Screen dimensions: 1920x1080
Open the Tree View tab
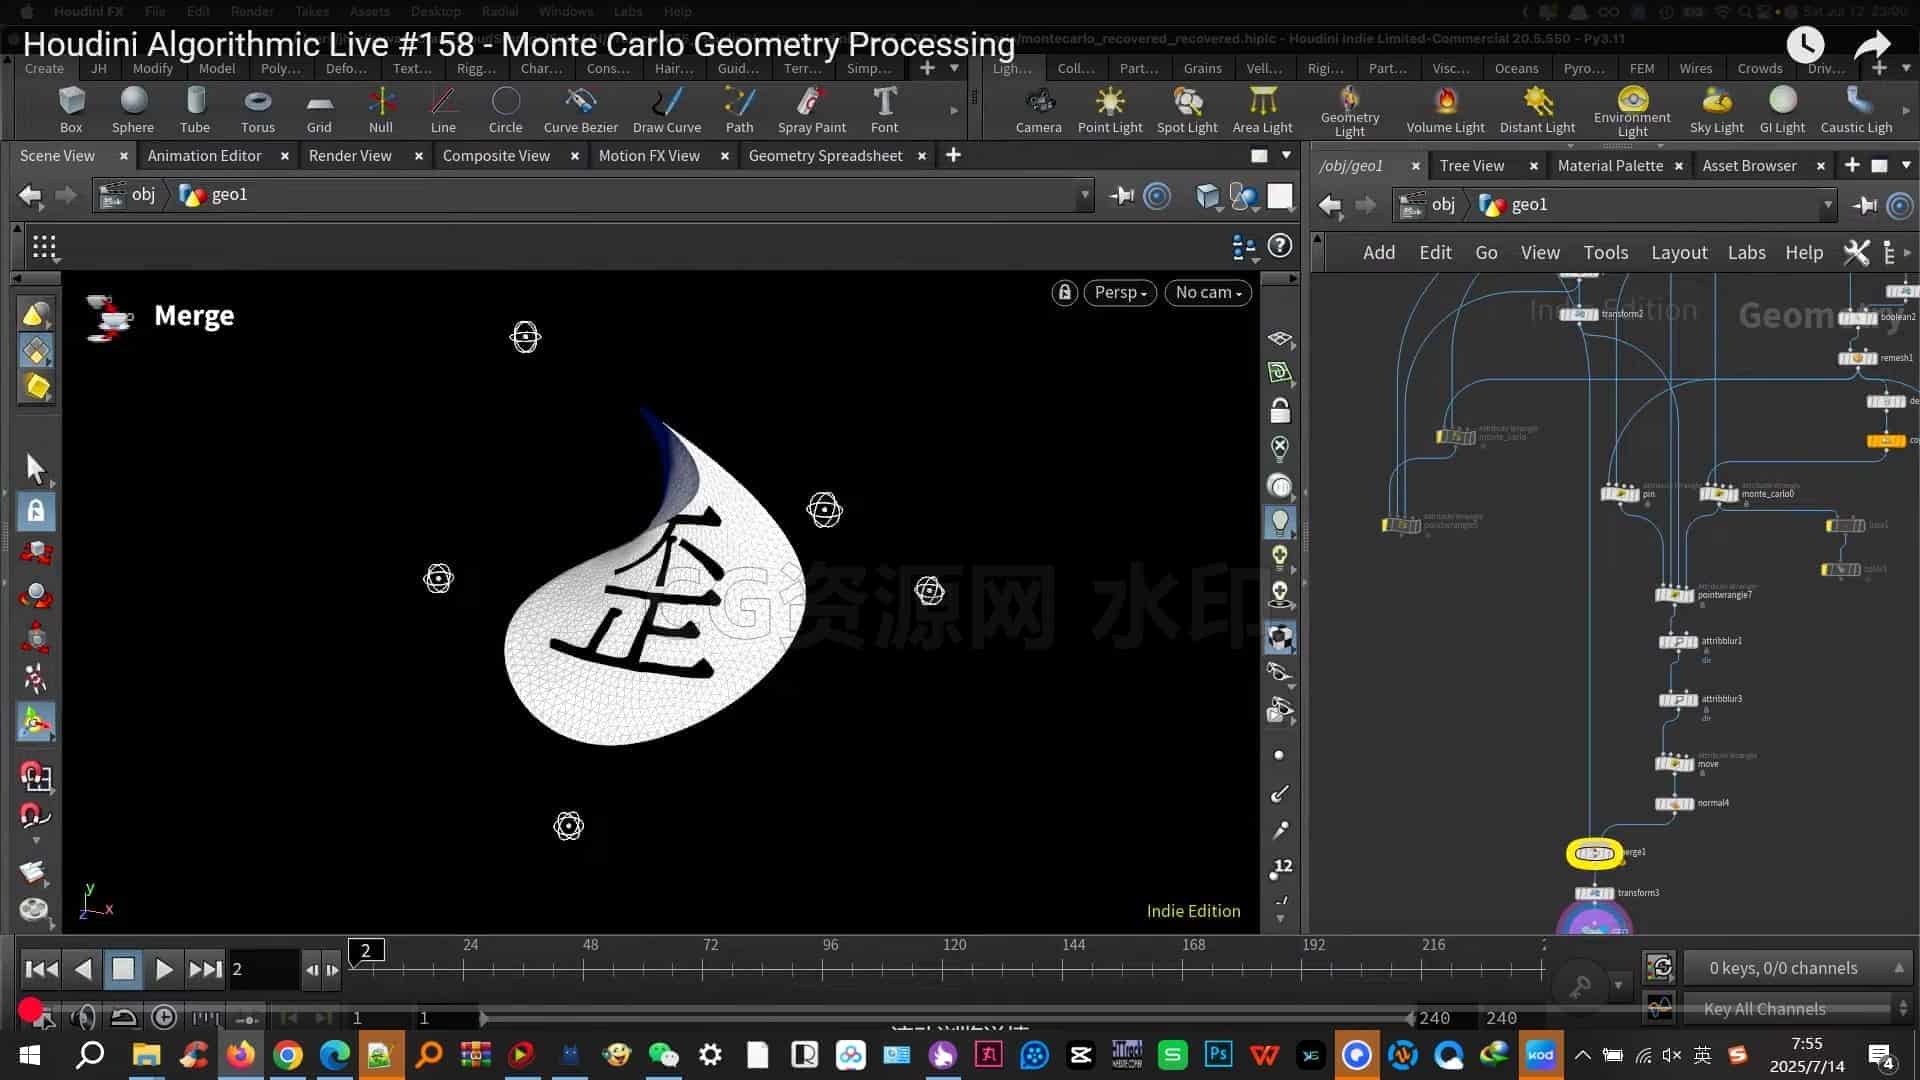click(1471, 166)
